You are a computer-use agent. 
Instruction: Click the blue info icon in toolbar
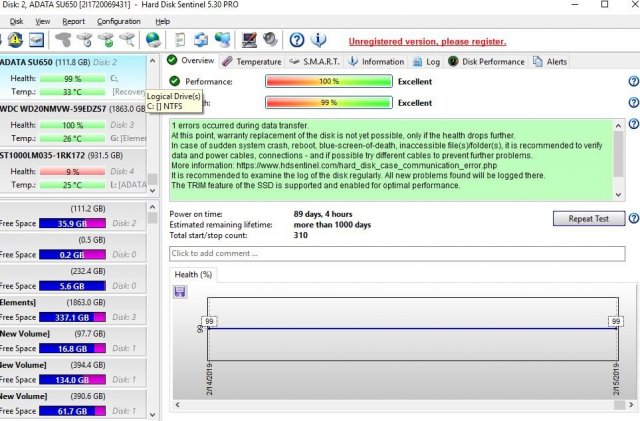[x=318, y=40]
